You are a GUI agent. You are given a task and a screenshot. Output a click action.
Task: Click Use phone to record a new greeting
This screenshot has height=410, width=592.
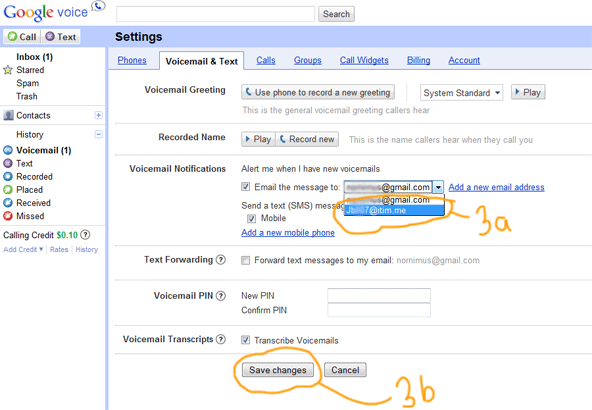(318, 92)
